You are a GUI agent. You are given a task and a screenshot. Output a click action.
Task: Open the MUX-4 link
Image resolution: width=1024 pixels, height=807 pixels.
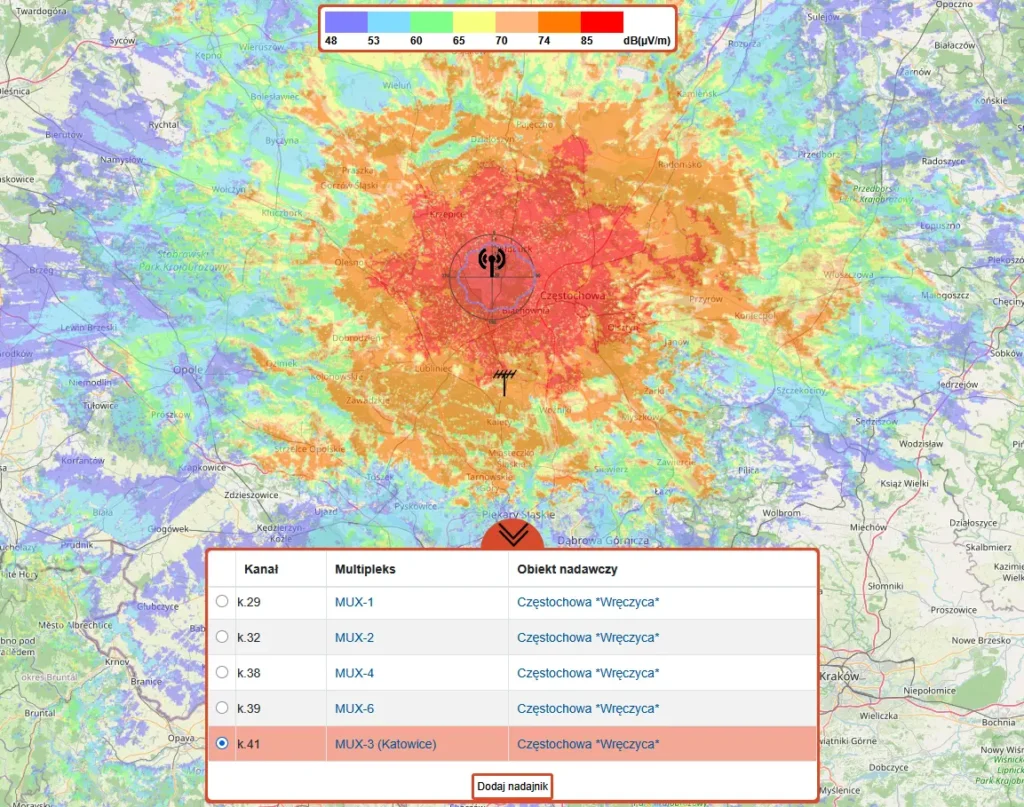pos(354,673)
